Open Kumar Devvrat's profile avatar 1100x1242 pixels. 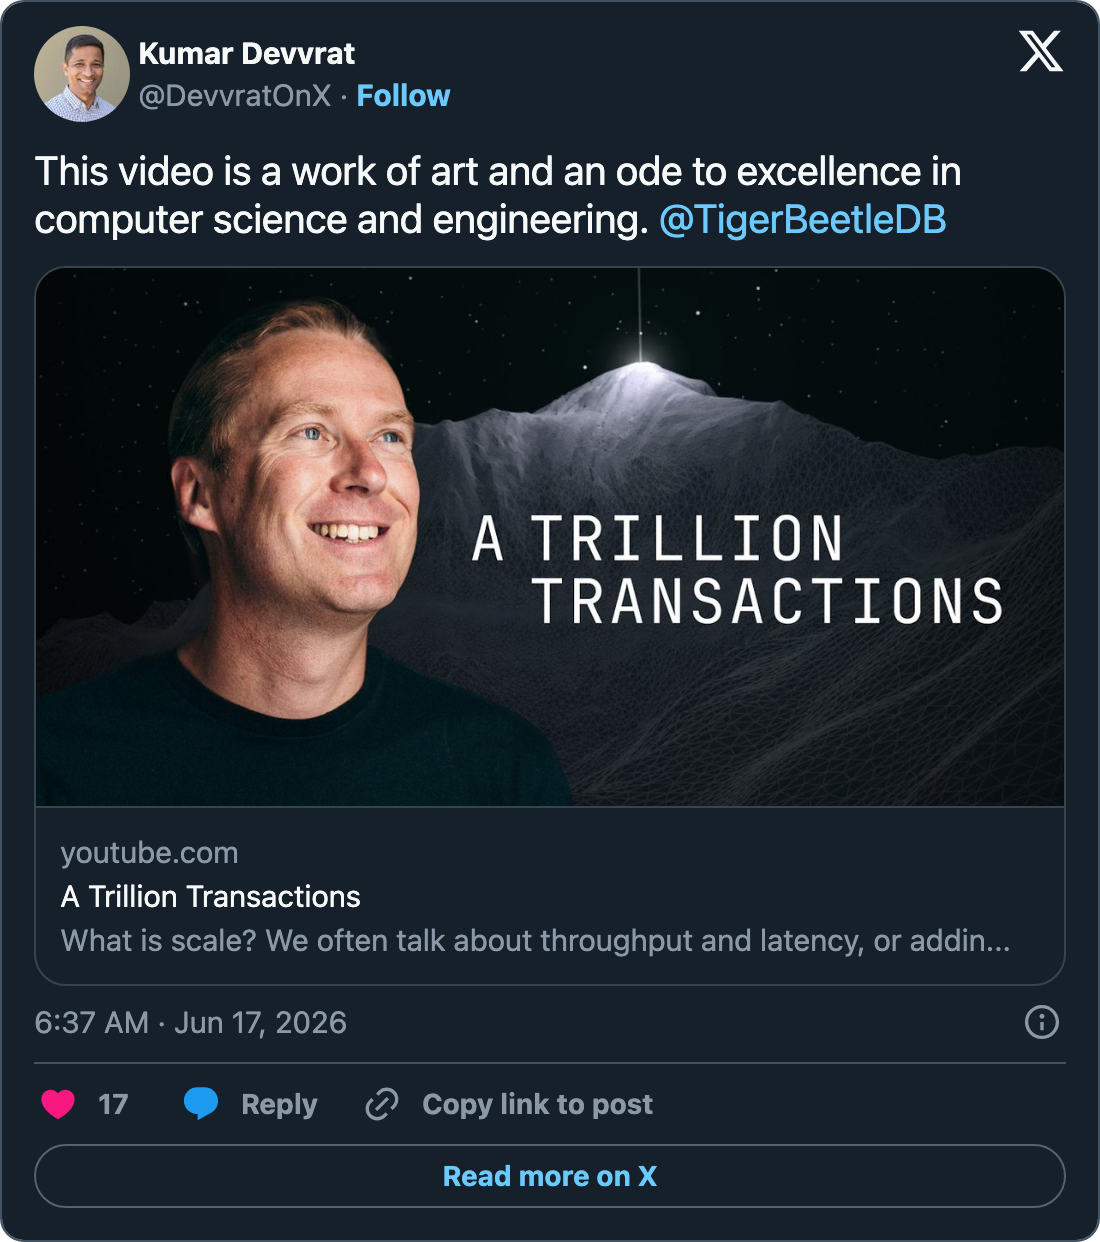(82, 74)
